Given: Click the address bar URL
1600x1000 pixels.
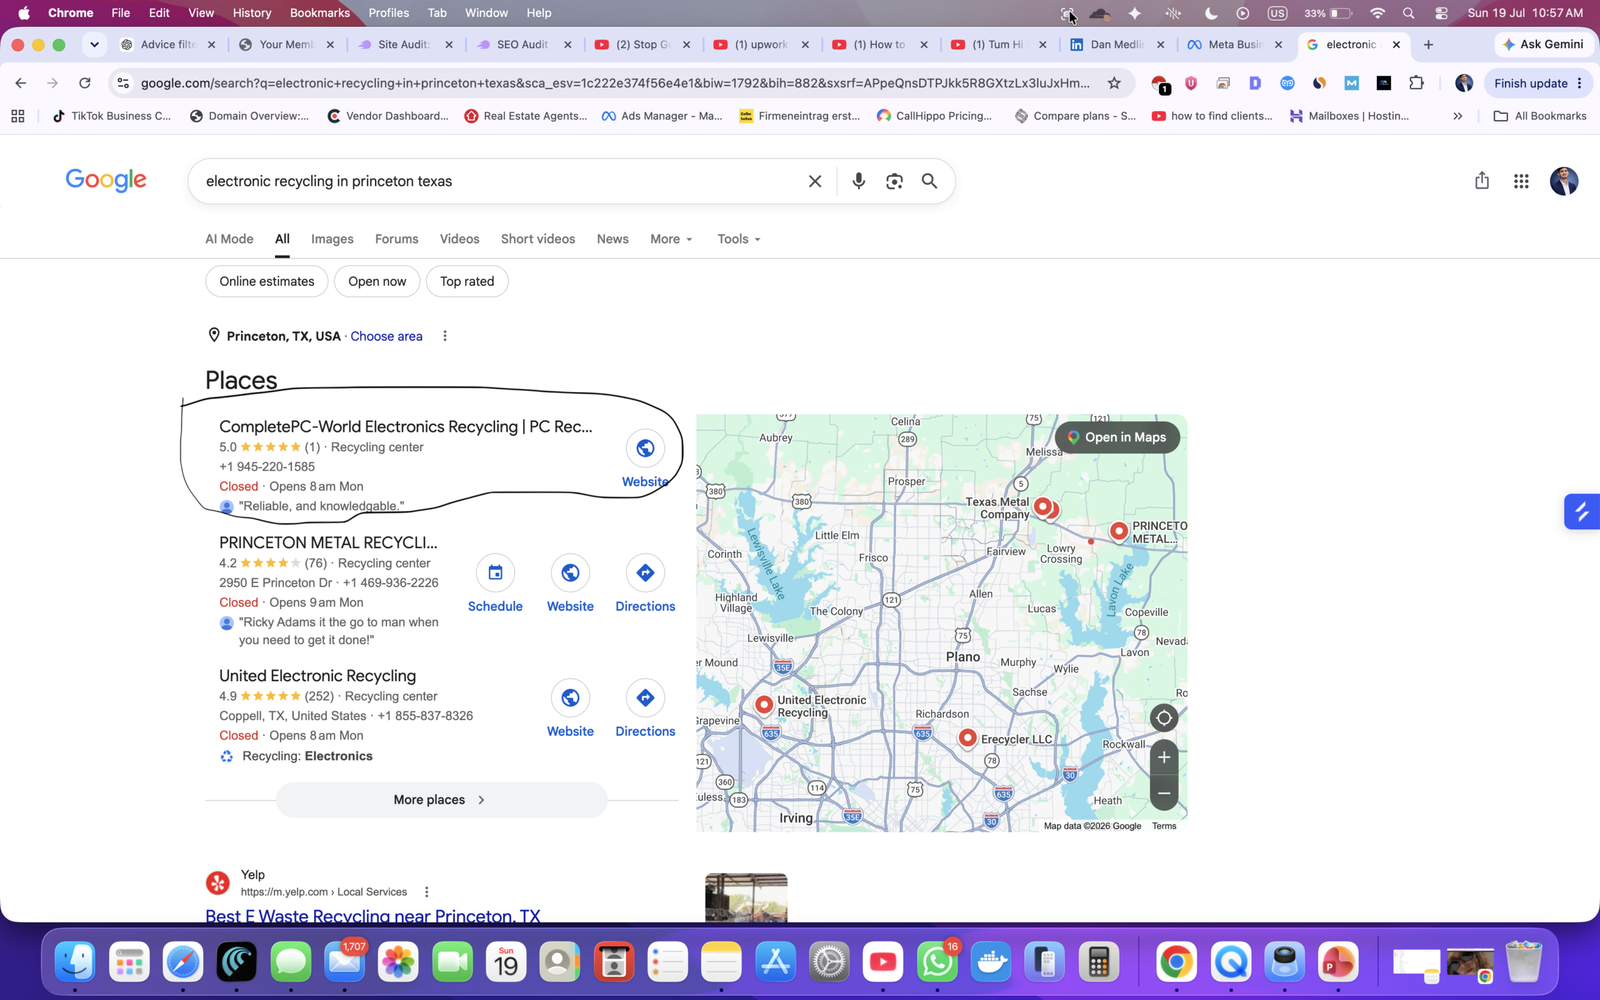Looking at the screenshot, I should [x=615, y=83].
